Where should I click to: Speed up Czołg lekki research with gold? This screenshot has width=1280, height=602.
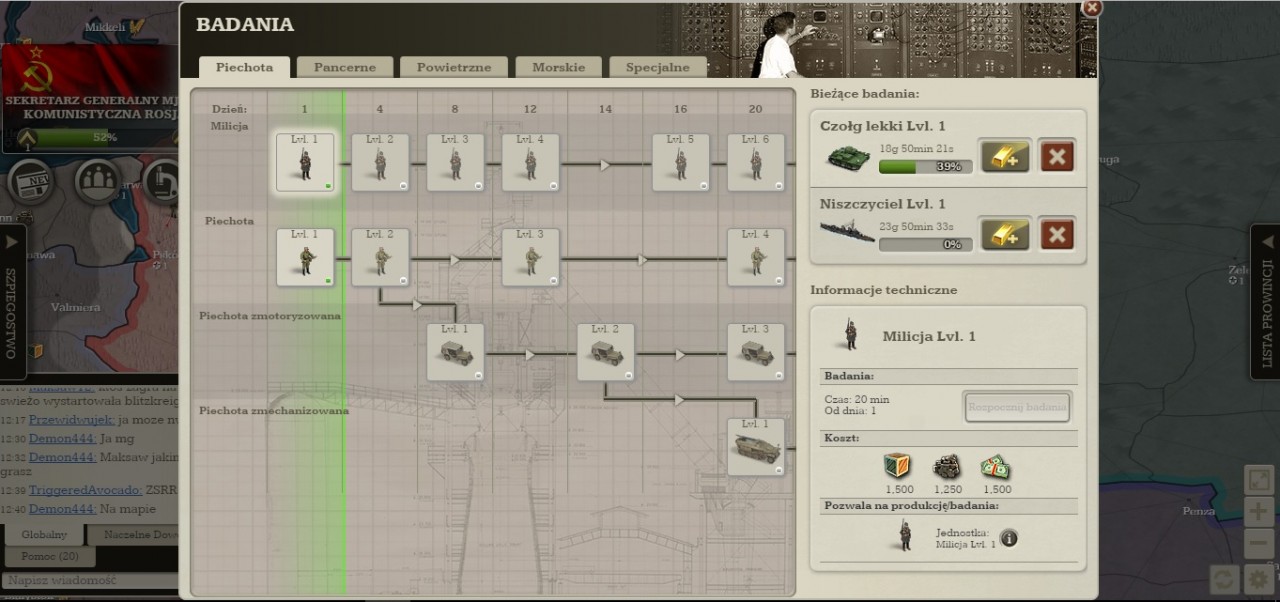1005,156
